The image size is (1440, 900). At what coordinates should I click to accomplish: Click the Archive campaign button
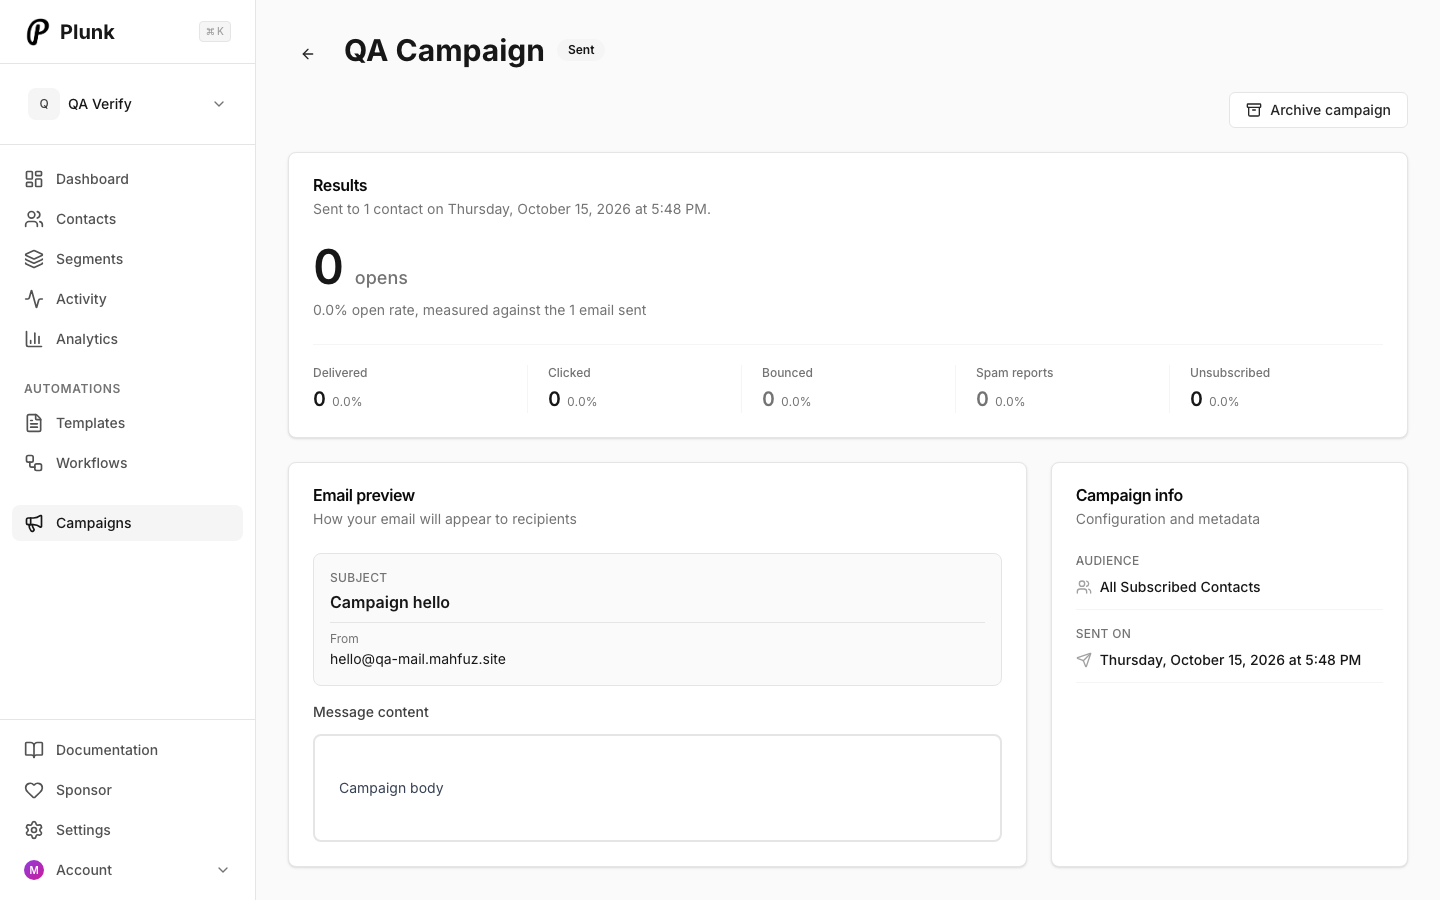point(1318,110)
